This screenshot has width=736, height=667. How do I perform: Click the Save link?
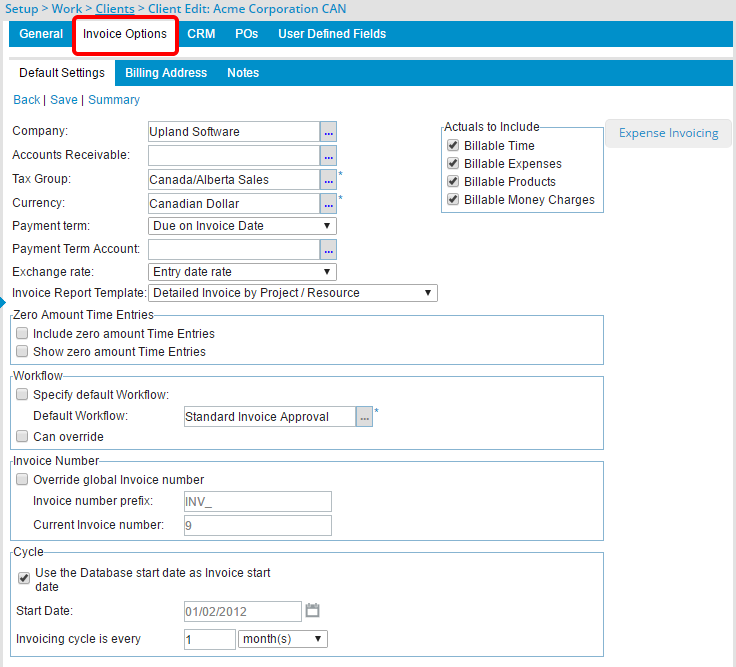click(x=63, y=100)
